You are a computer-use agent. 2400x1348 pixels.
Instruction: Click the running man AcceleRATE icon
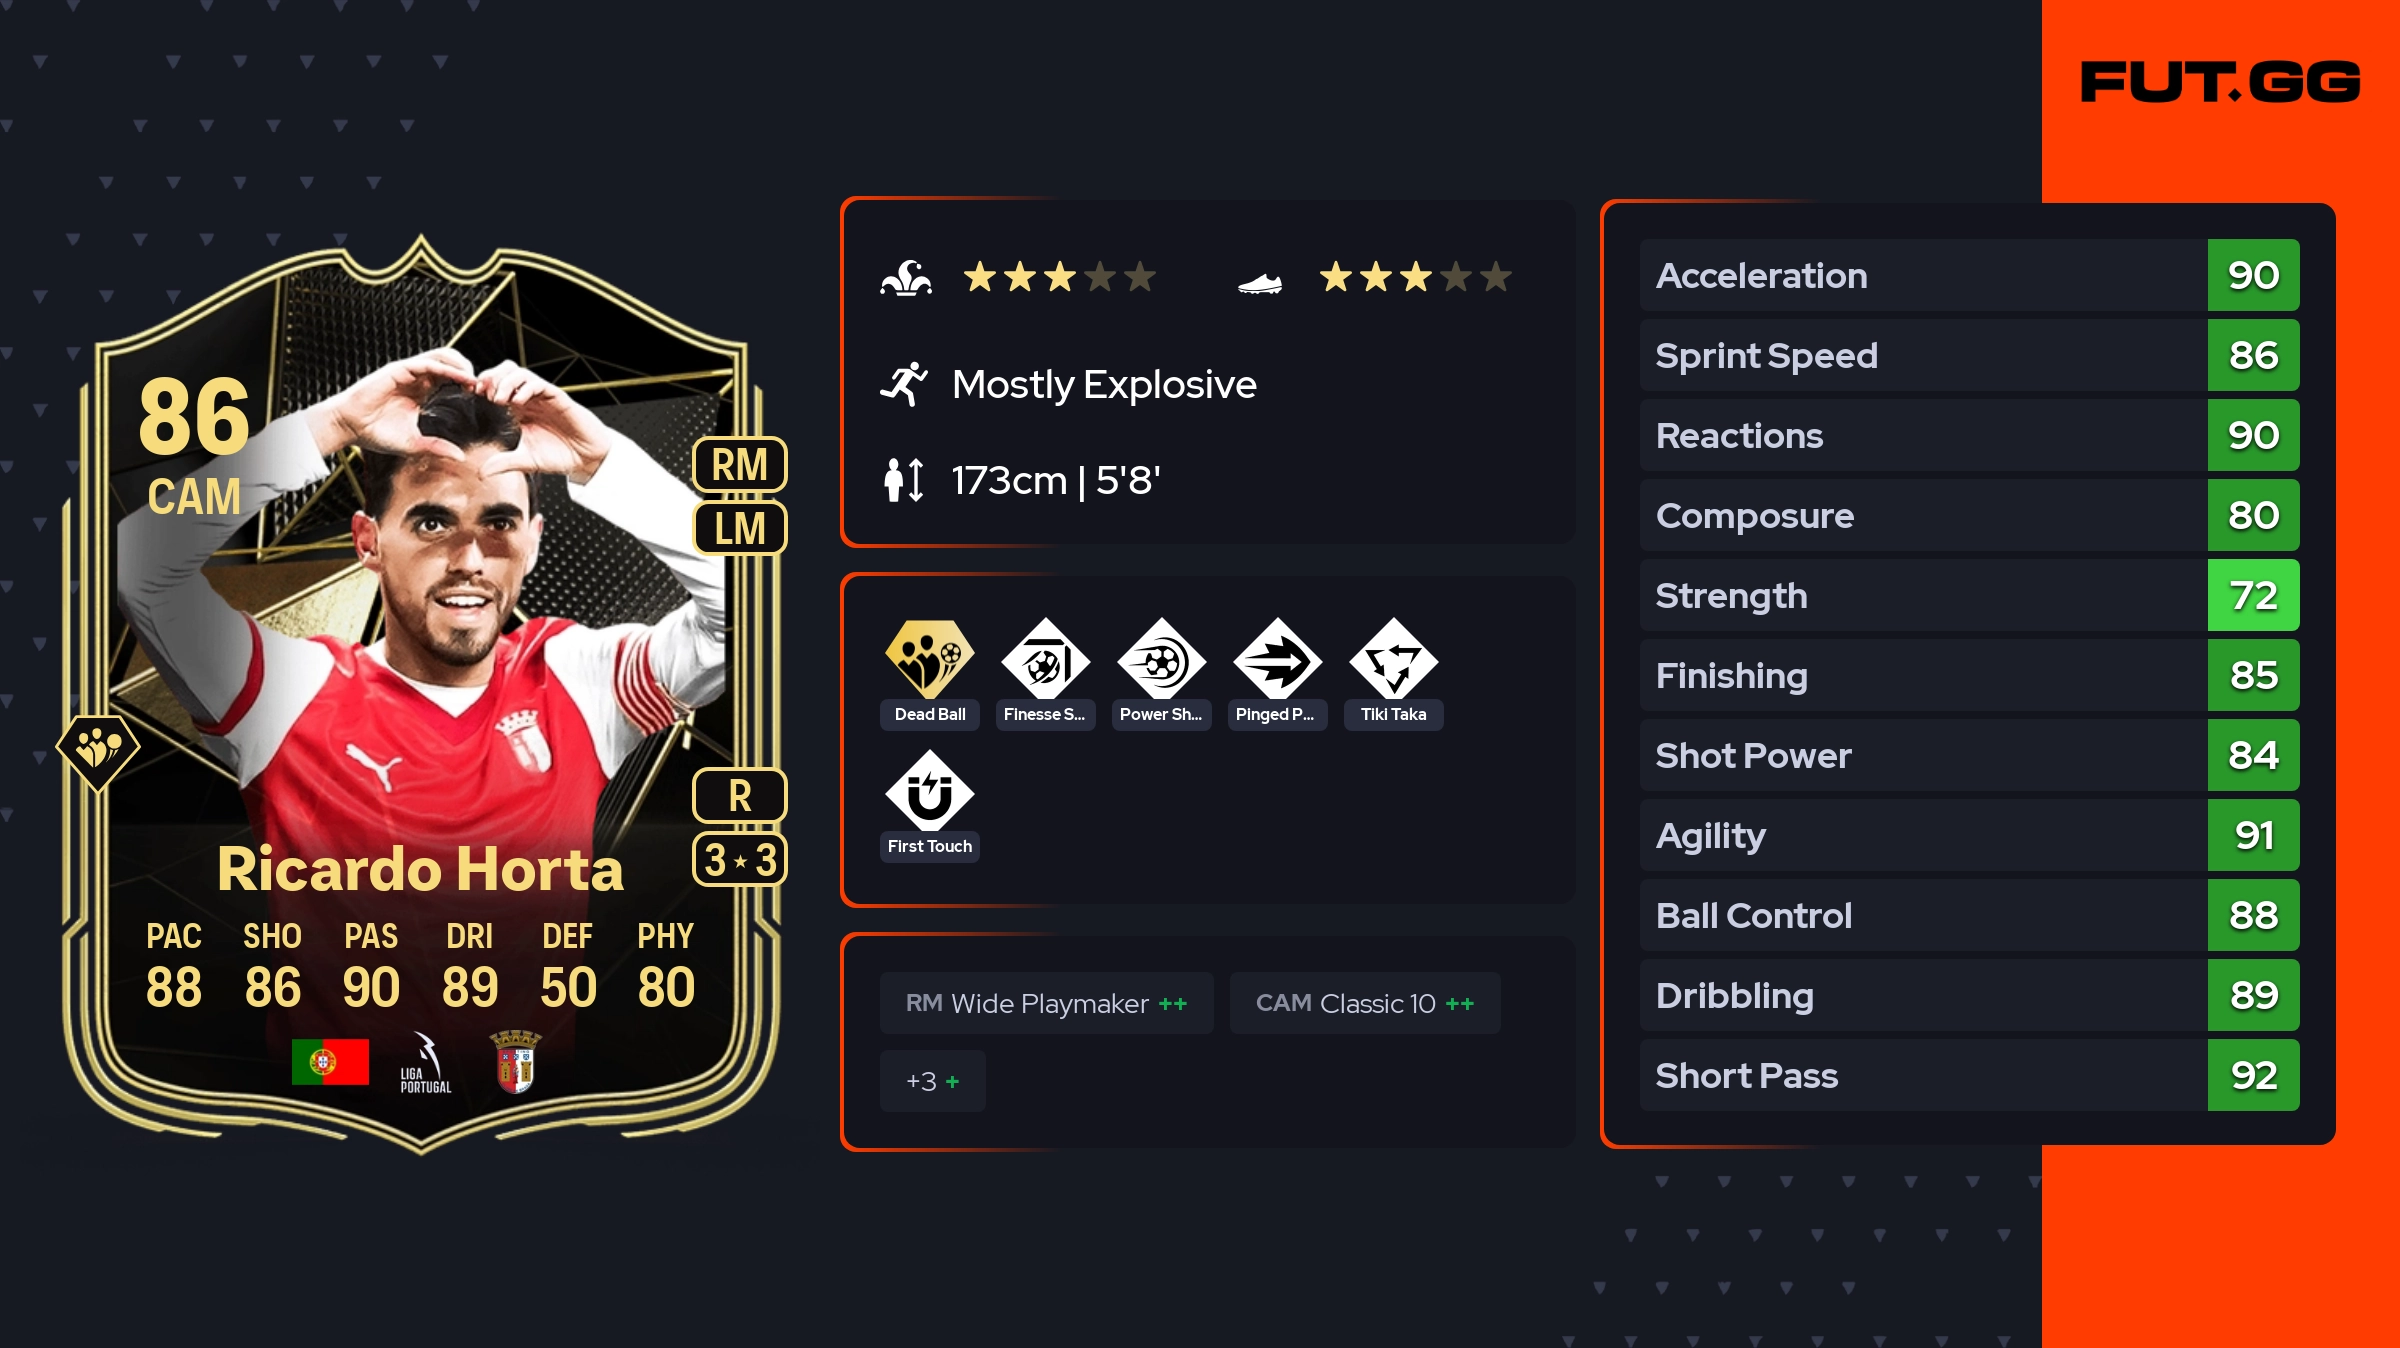click(x=904, y=384)
